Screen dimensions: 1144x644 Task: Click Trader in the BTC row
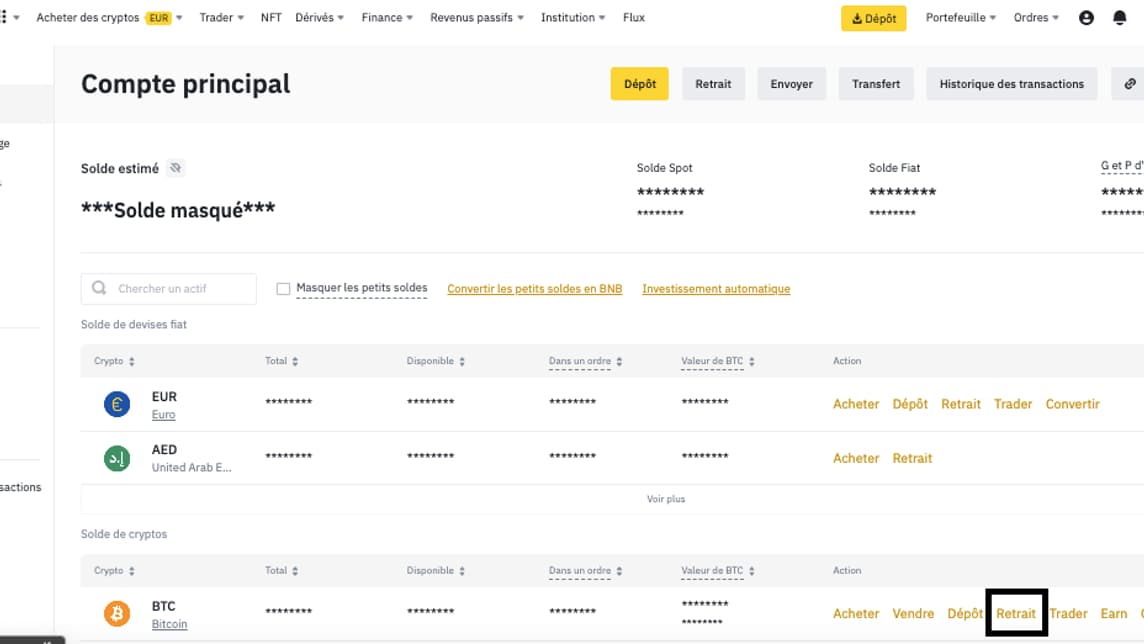1068,613
